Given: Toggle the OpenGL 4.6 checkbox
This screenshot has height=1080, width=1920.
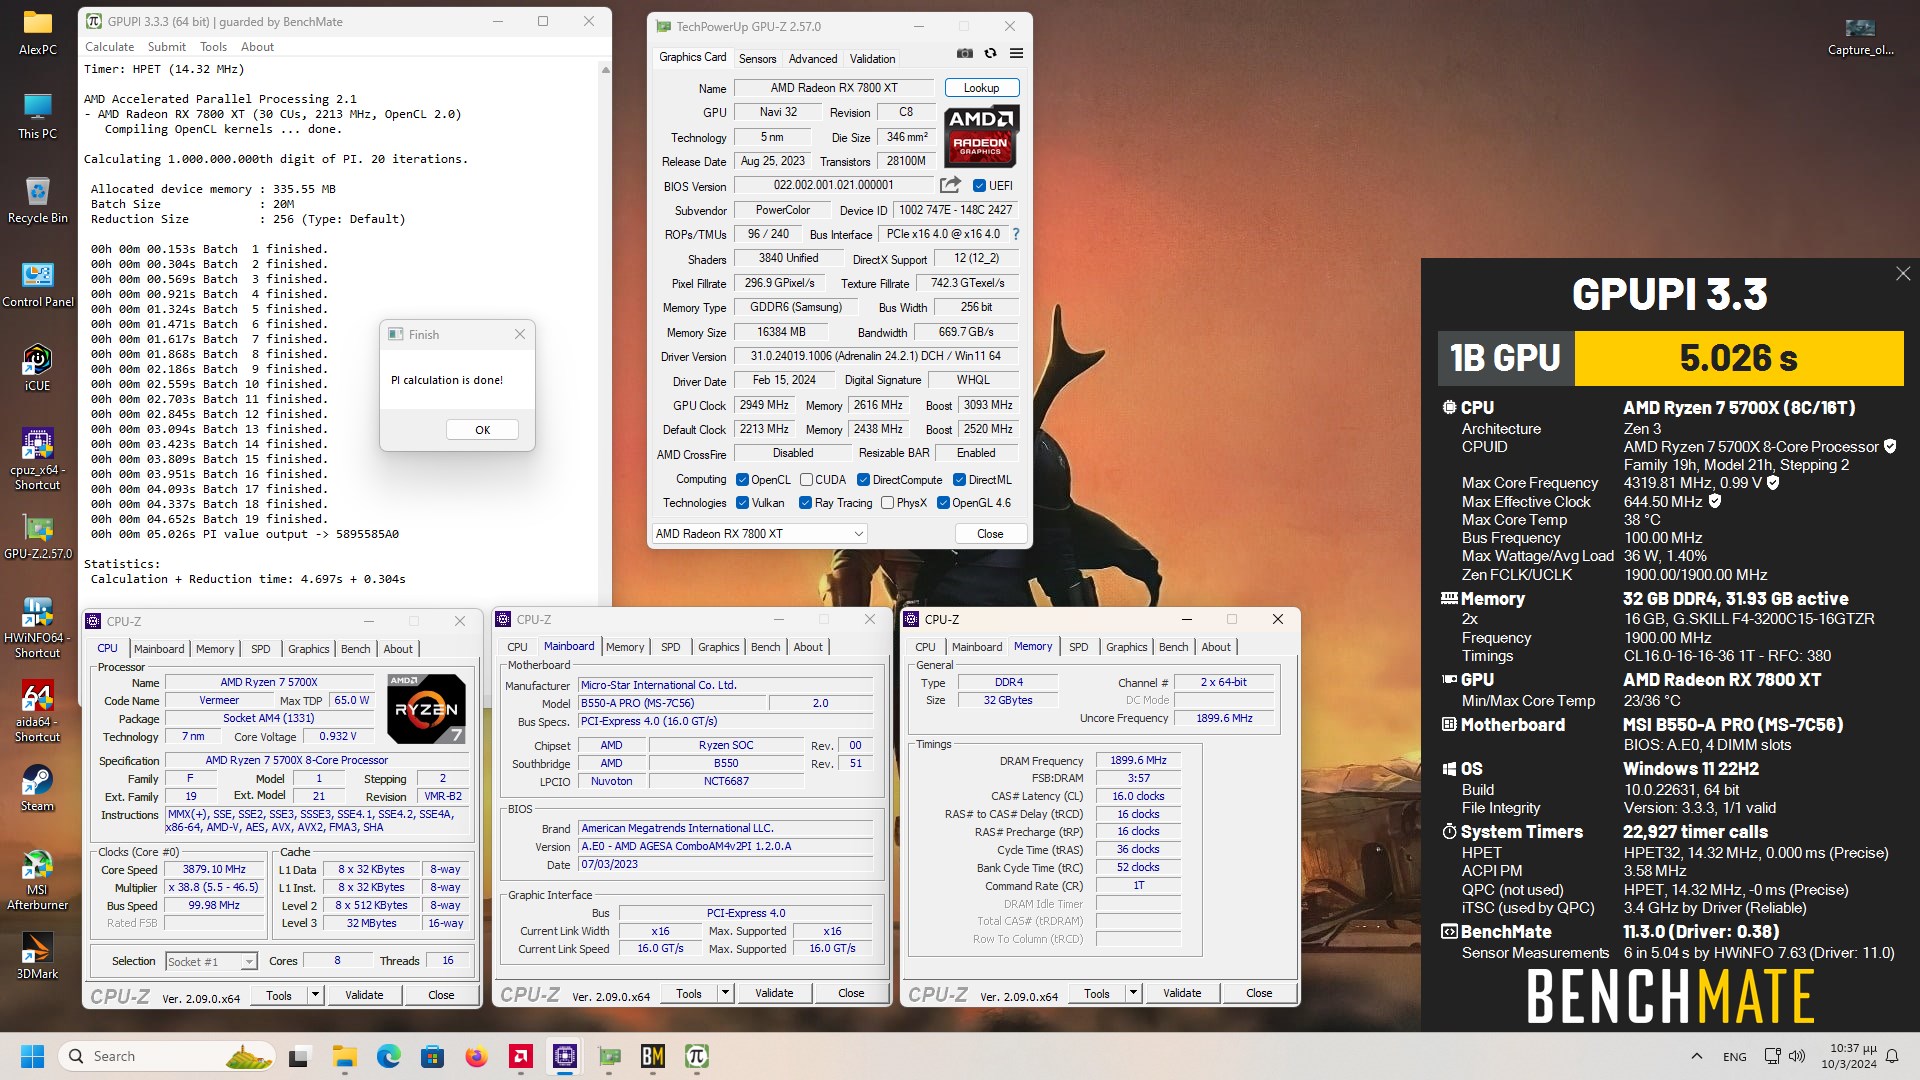Looking at the screenshot, I should point(943,503).
